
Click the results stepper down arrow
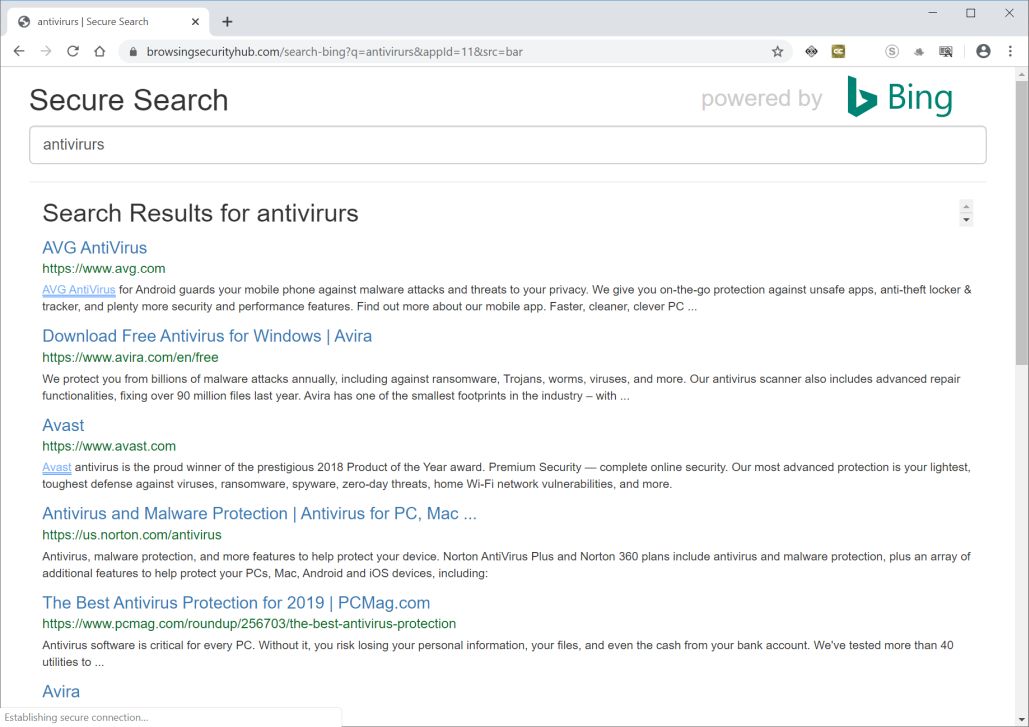click(x=966, y=220)
